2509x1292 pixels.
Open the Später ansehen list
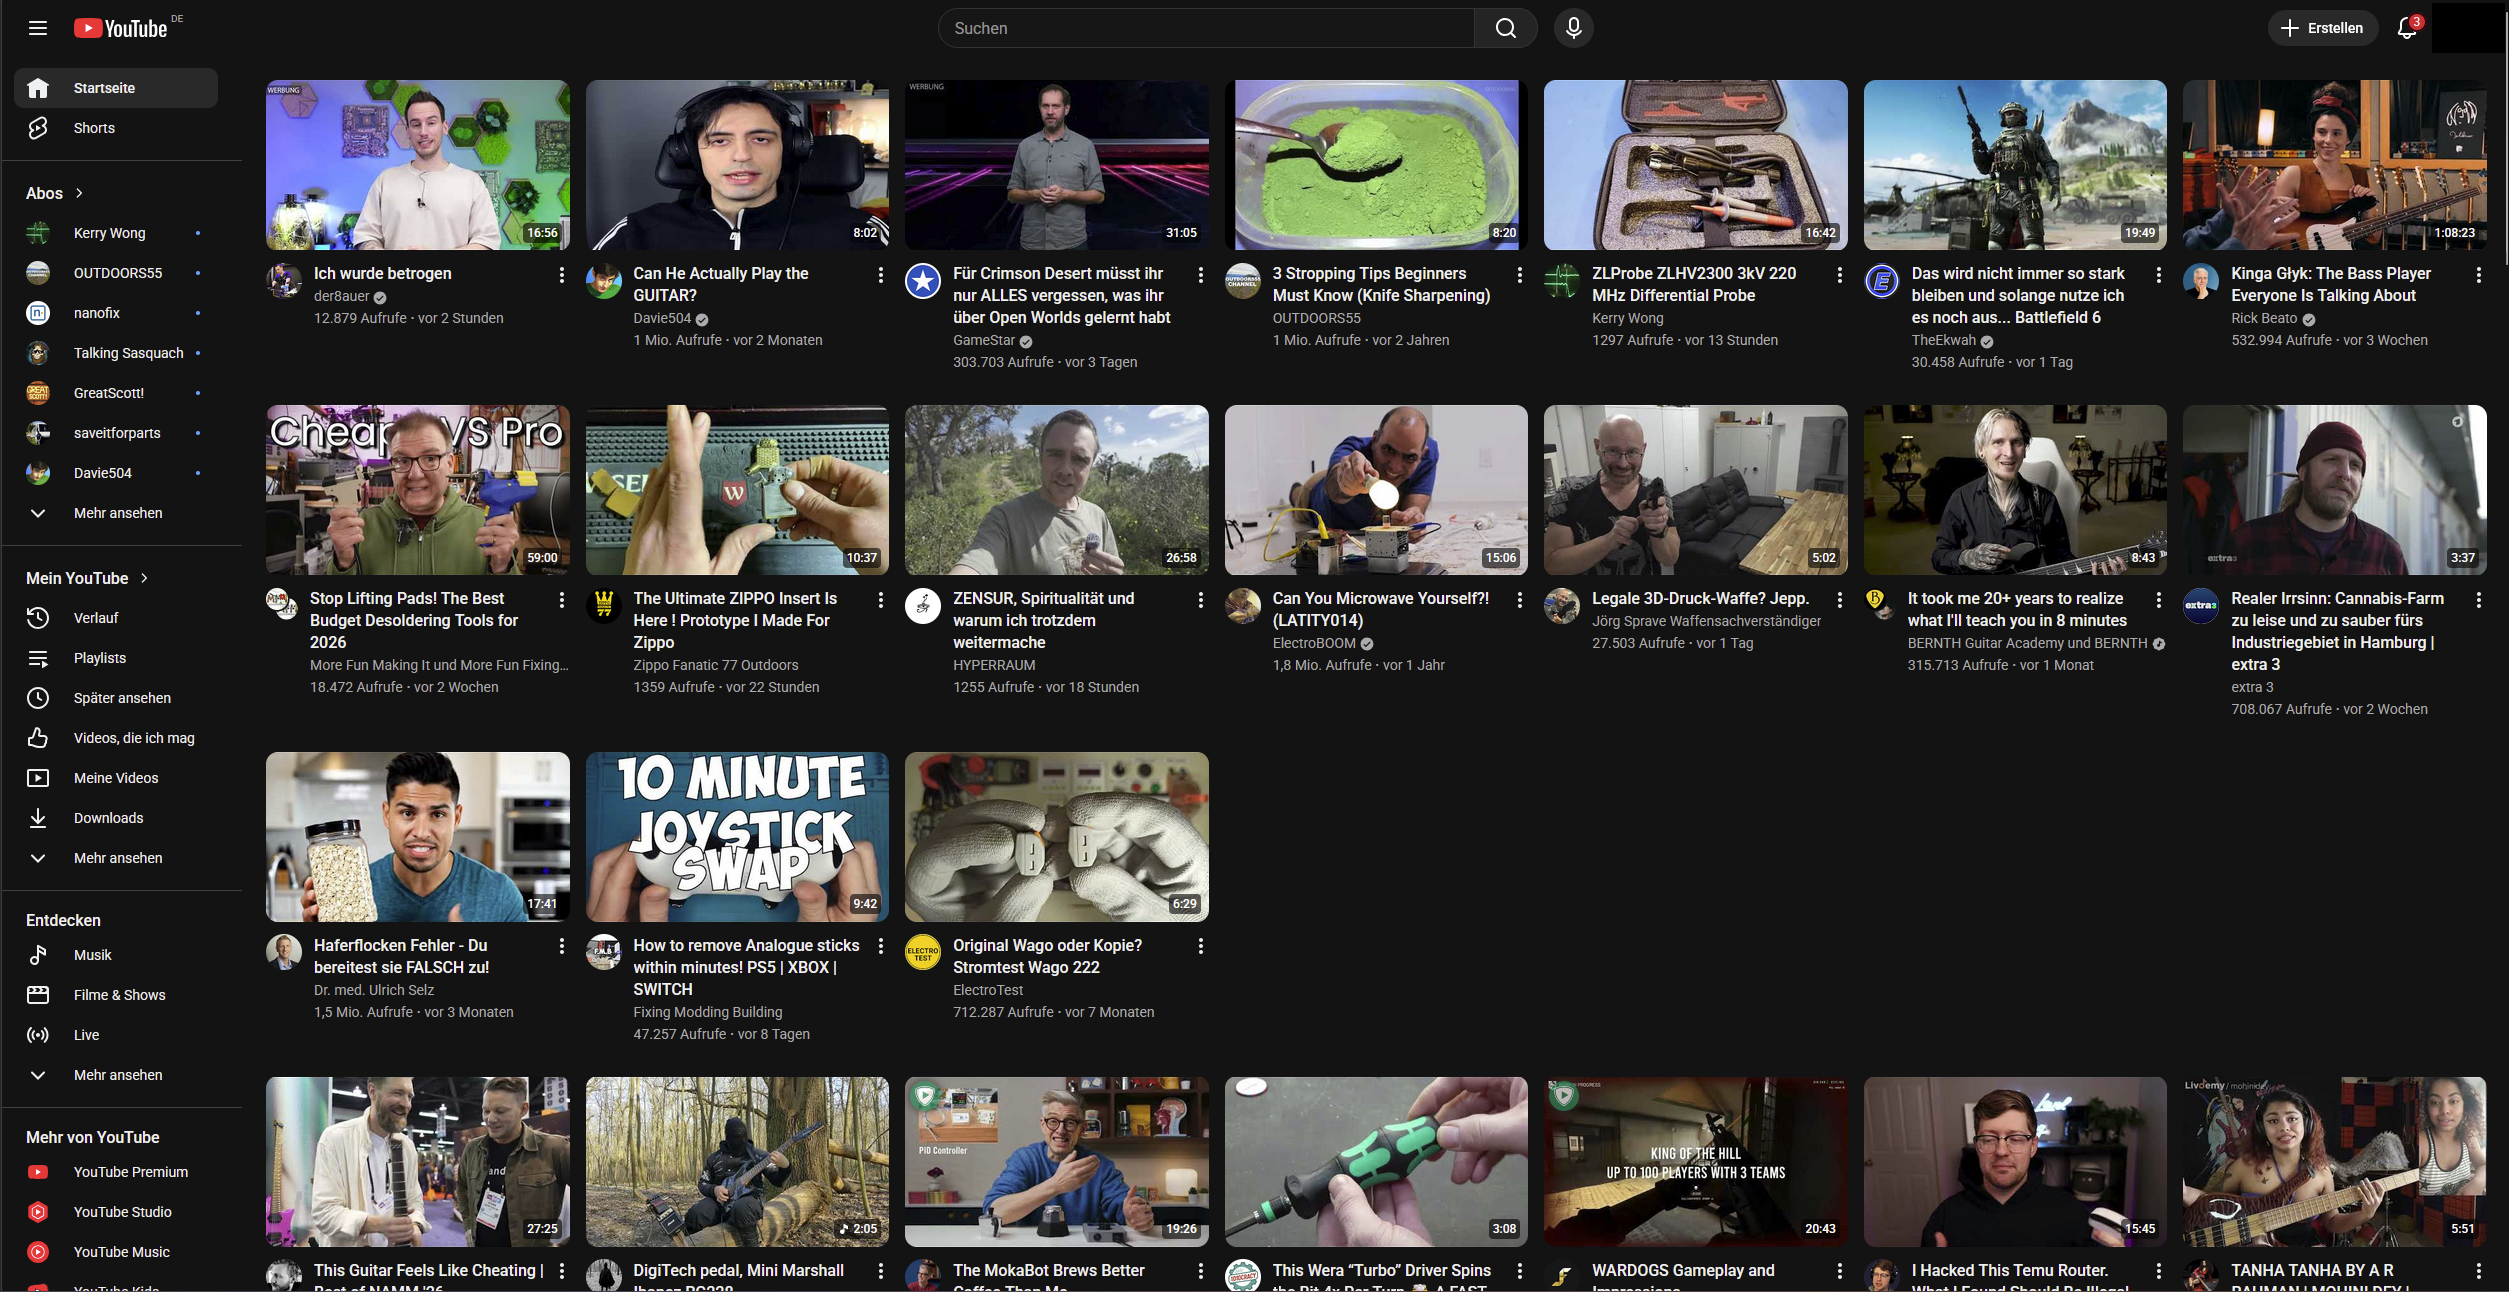coord(122,698)
